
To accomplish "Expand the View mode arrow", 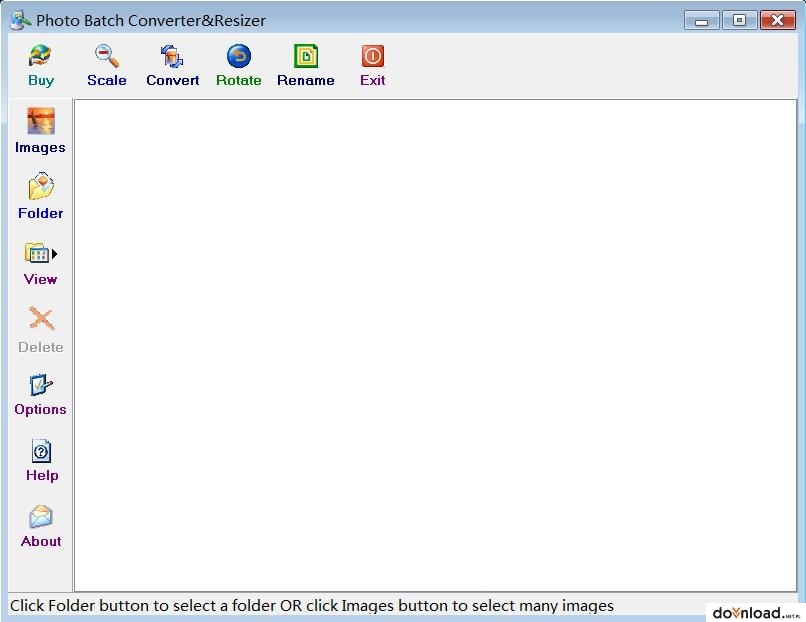I will coord(54,254).
